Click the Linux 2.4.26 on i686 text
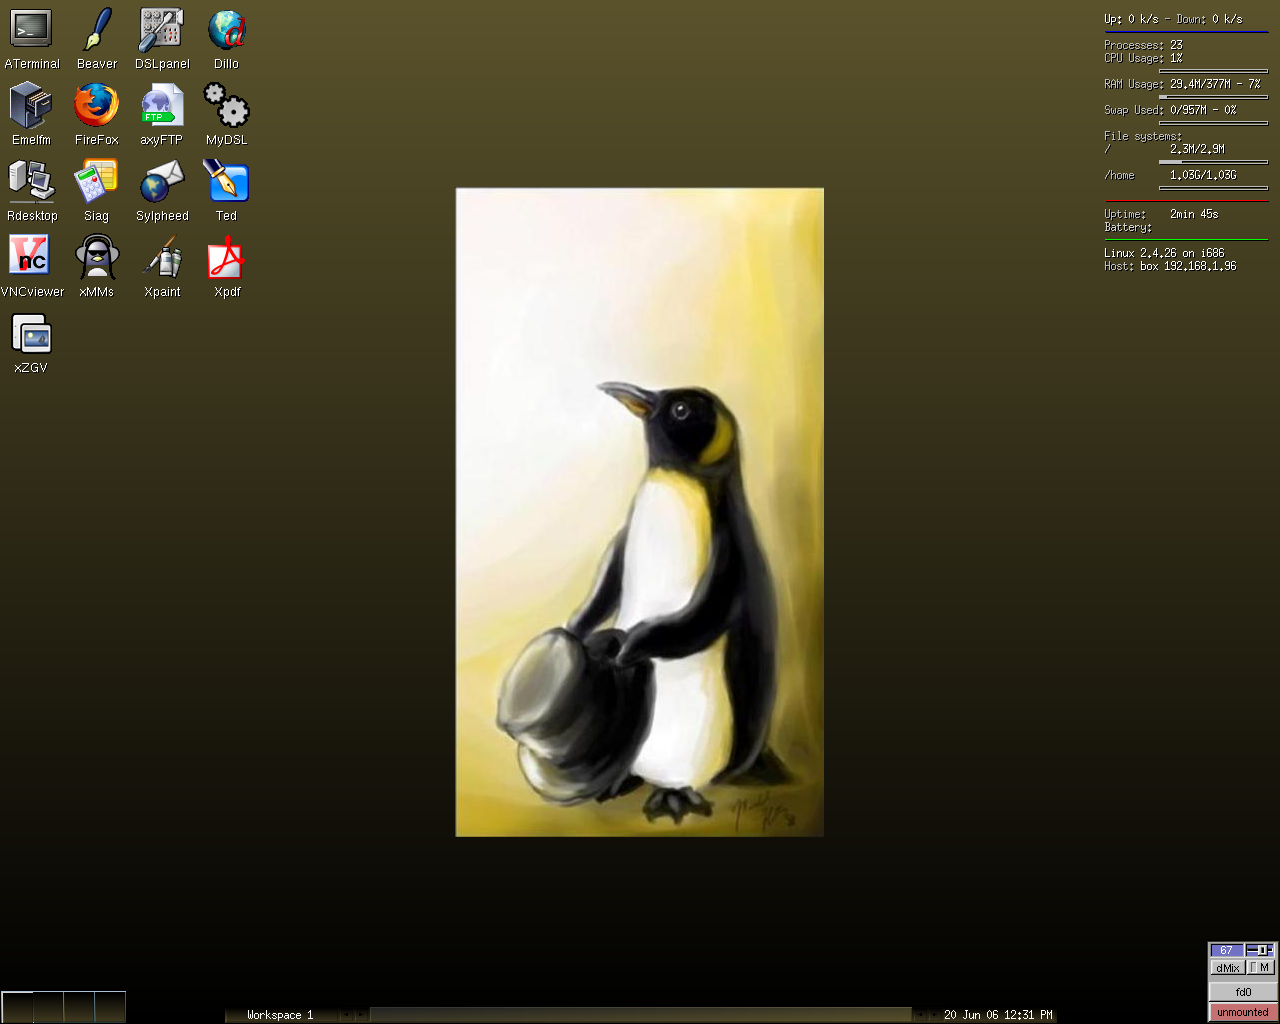 1164,253
